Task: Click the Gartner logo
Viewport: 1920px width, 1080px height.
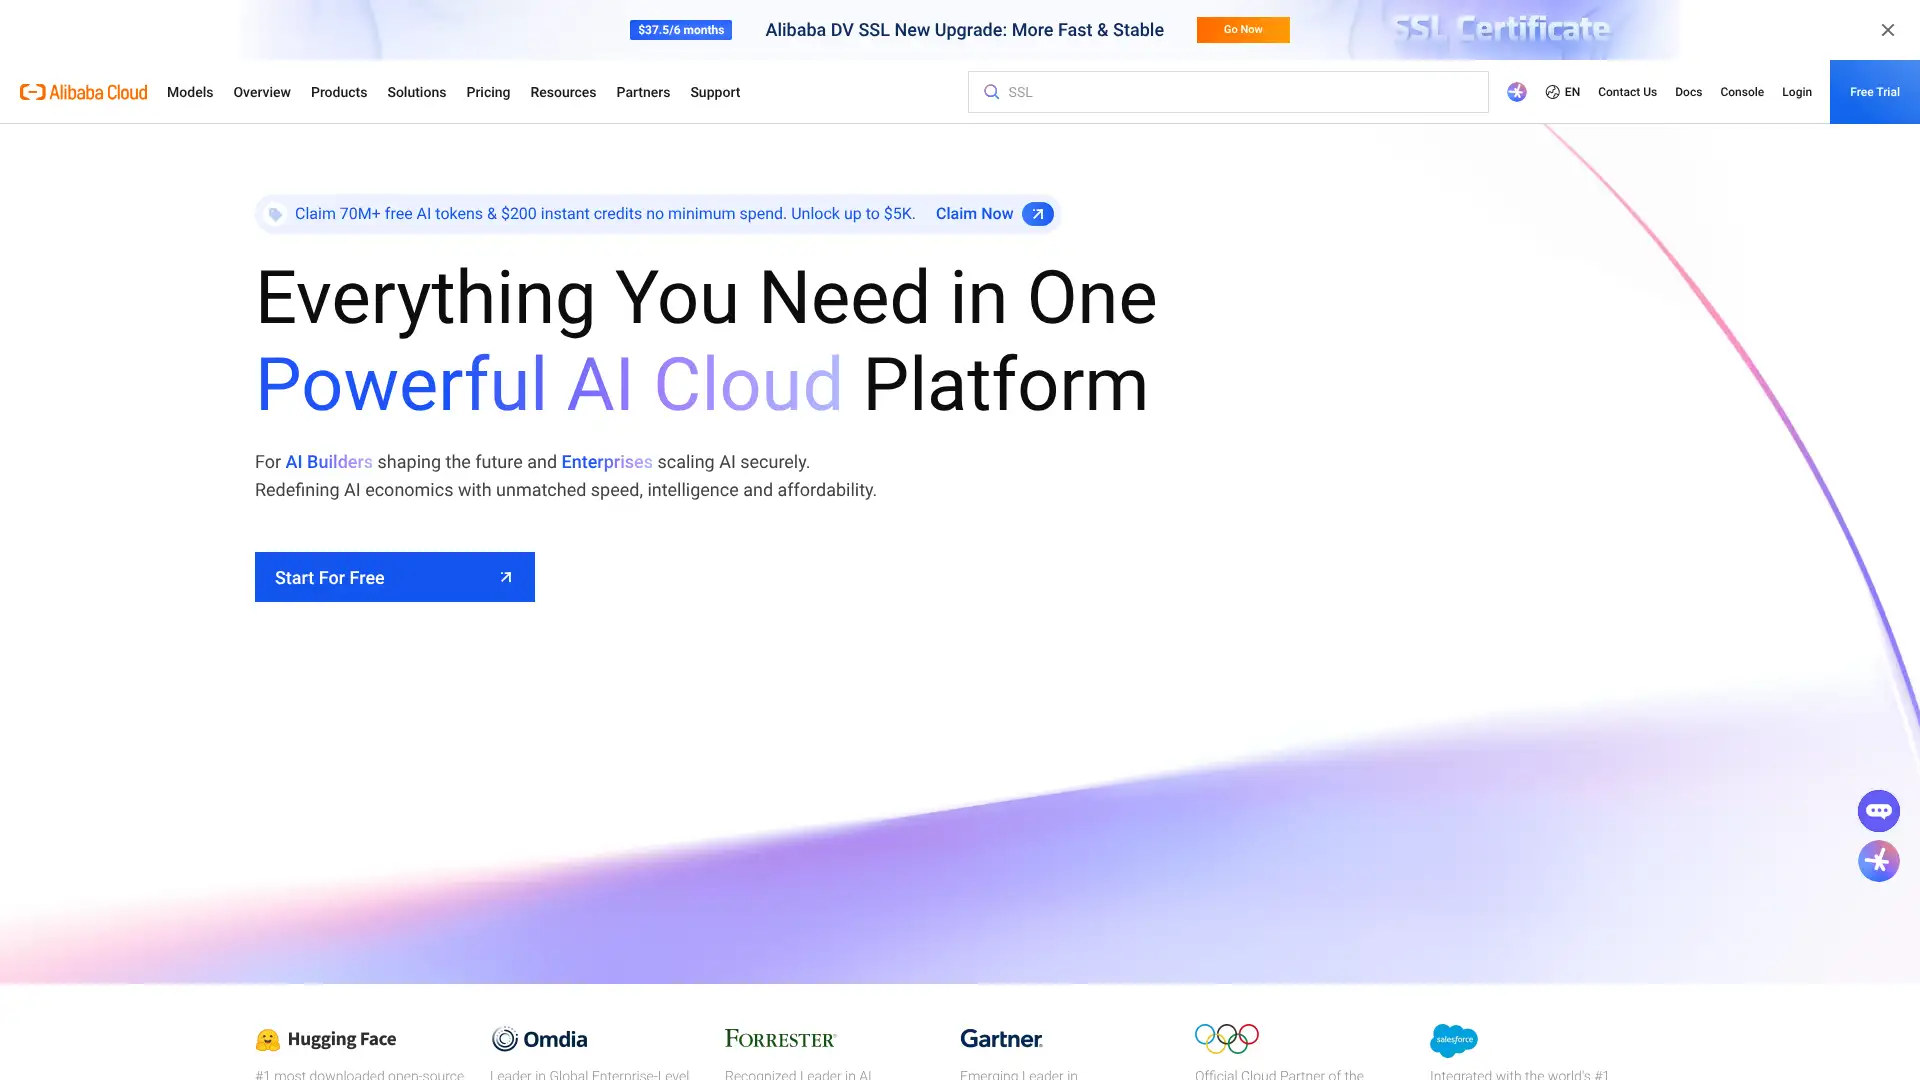Action: coord(1001,1039)
